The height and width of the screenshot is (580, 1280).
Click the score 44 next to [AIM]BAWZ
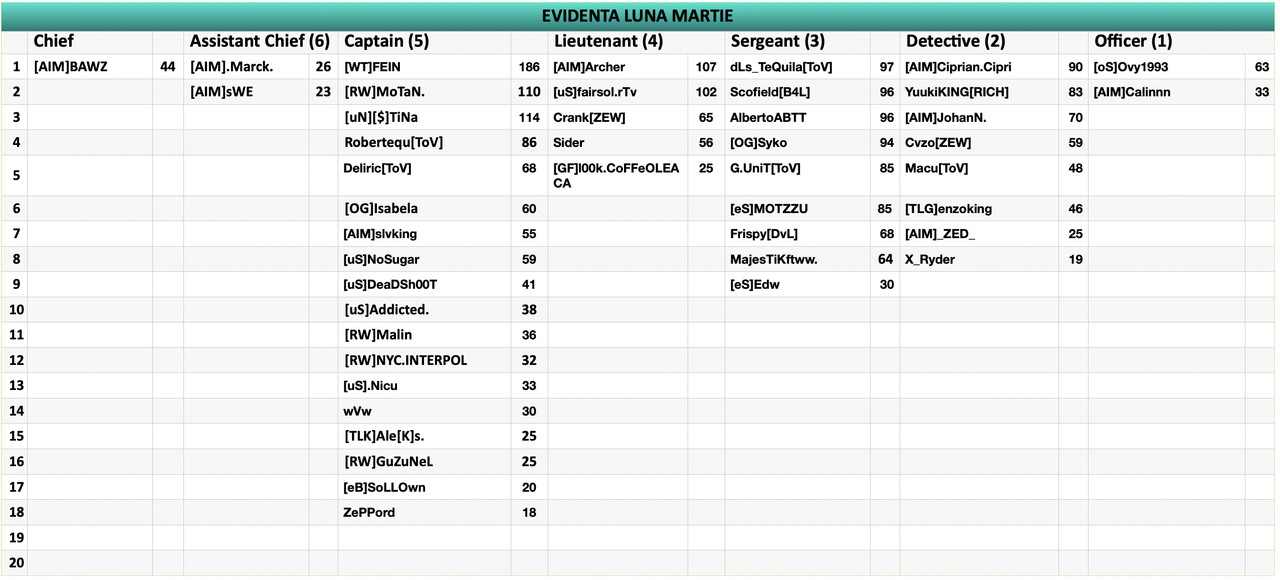(168, 67)
